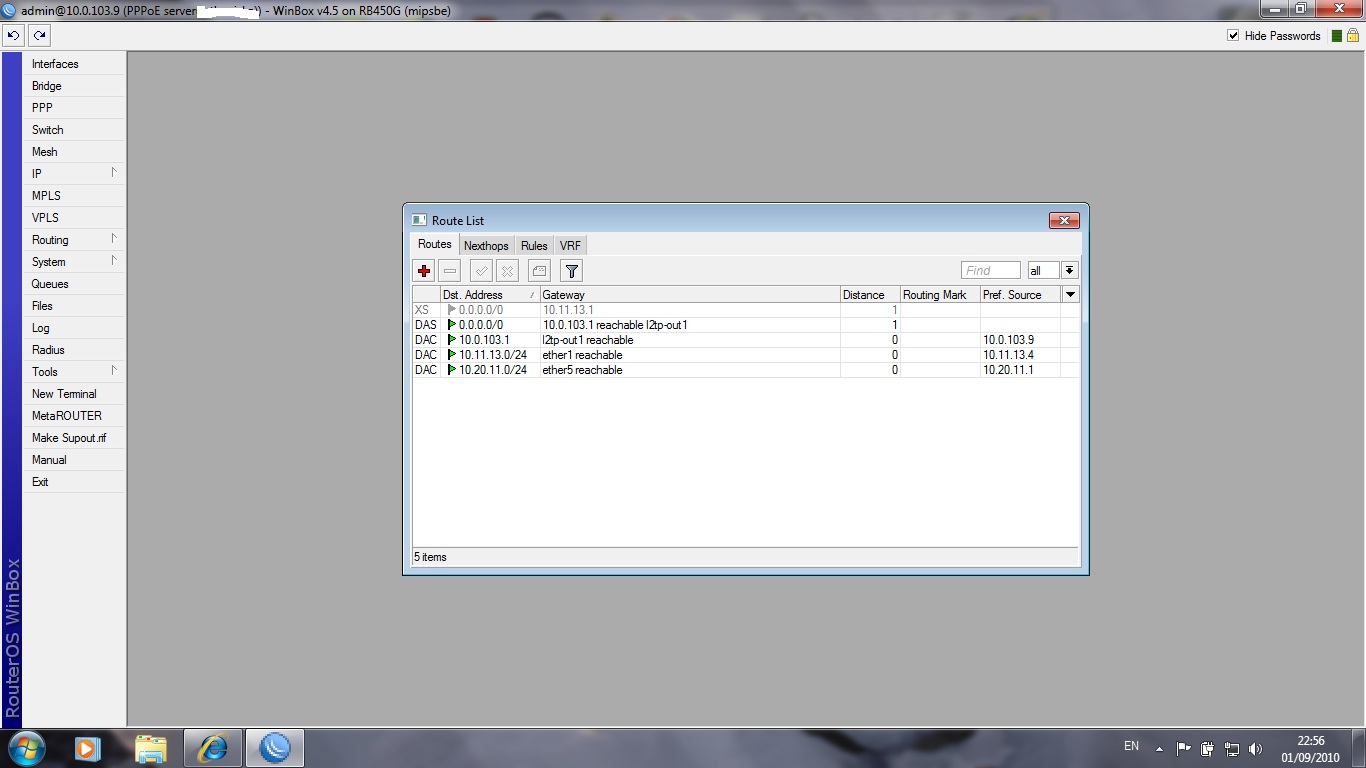This screenshot has height=768, width=1366.
Task: Show hidden tray icons
Action: 1159,749
